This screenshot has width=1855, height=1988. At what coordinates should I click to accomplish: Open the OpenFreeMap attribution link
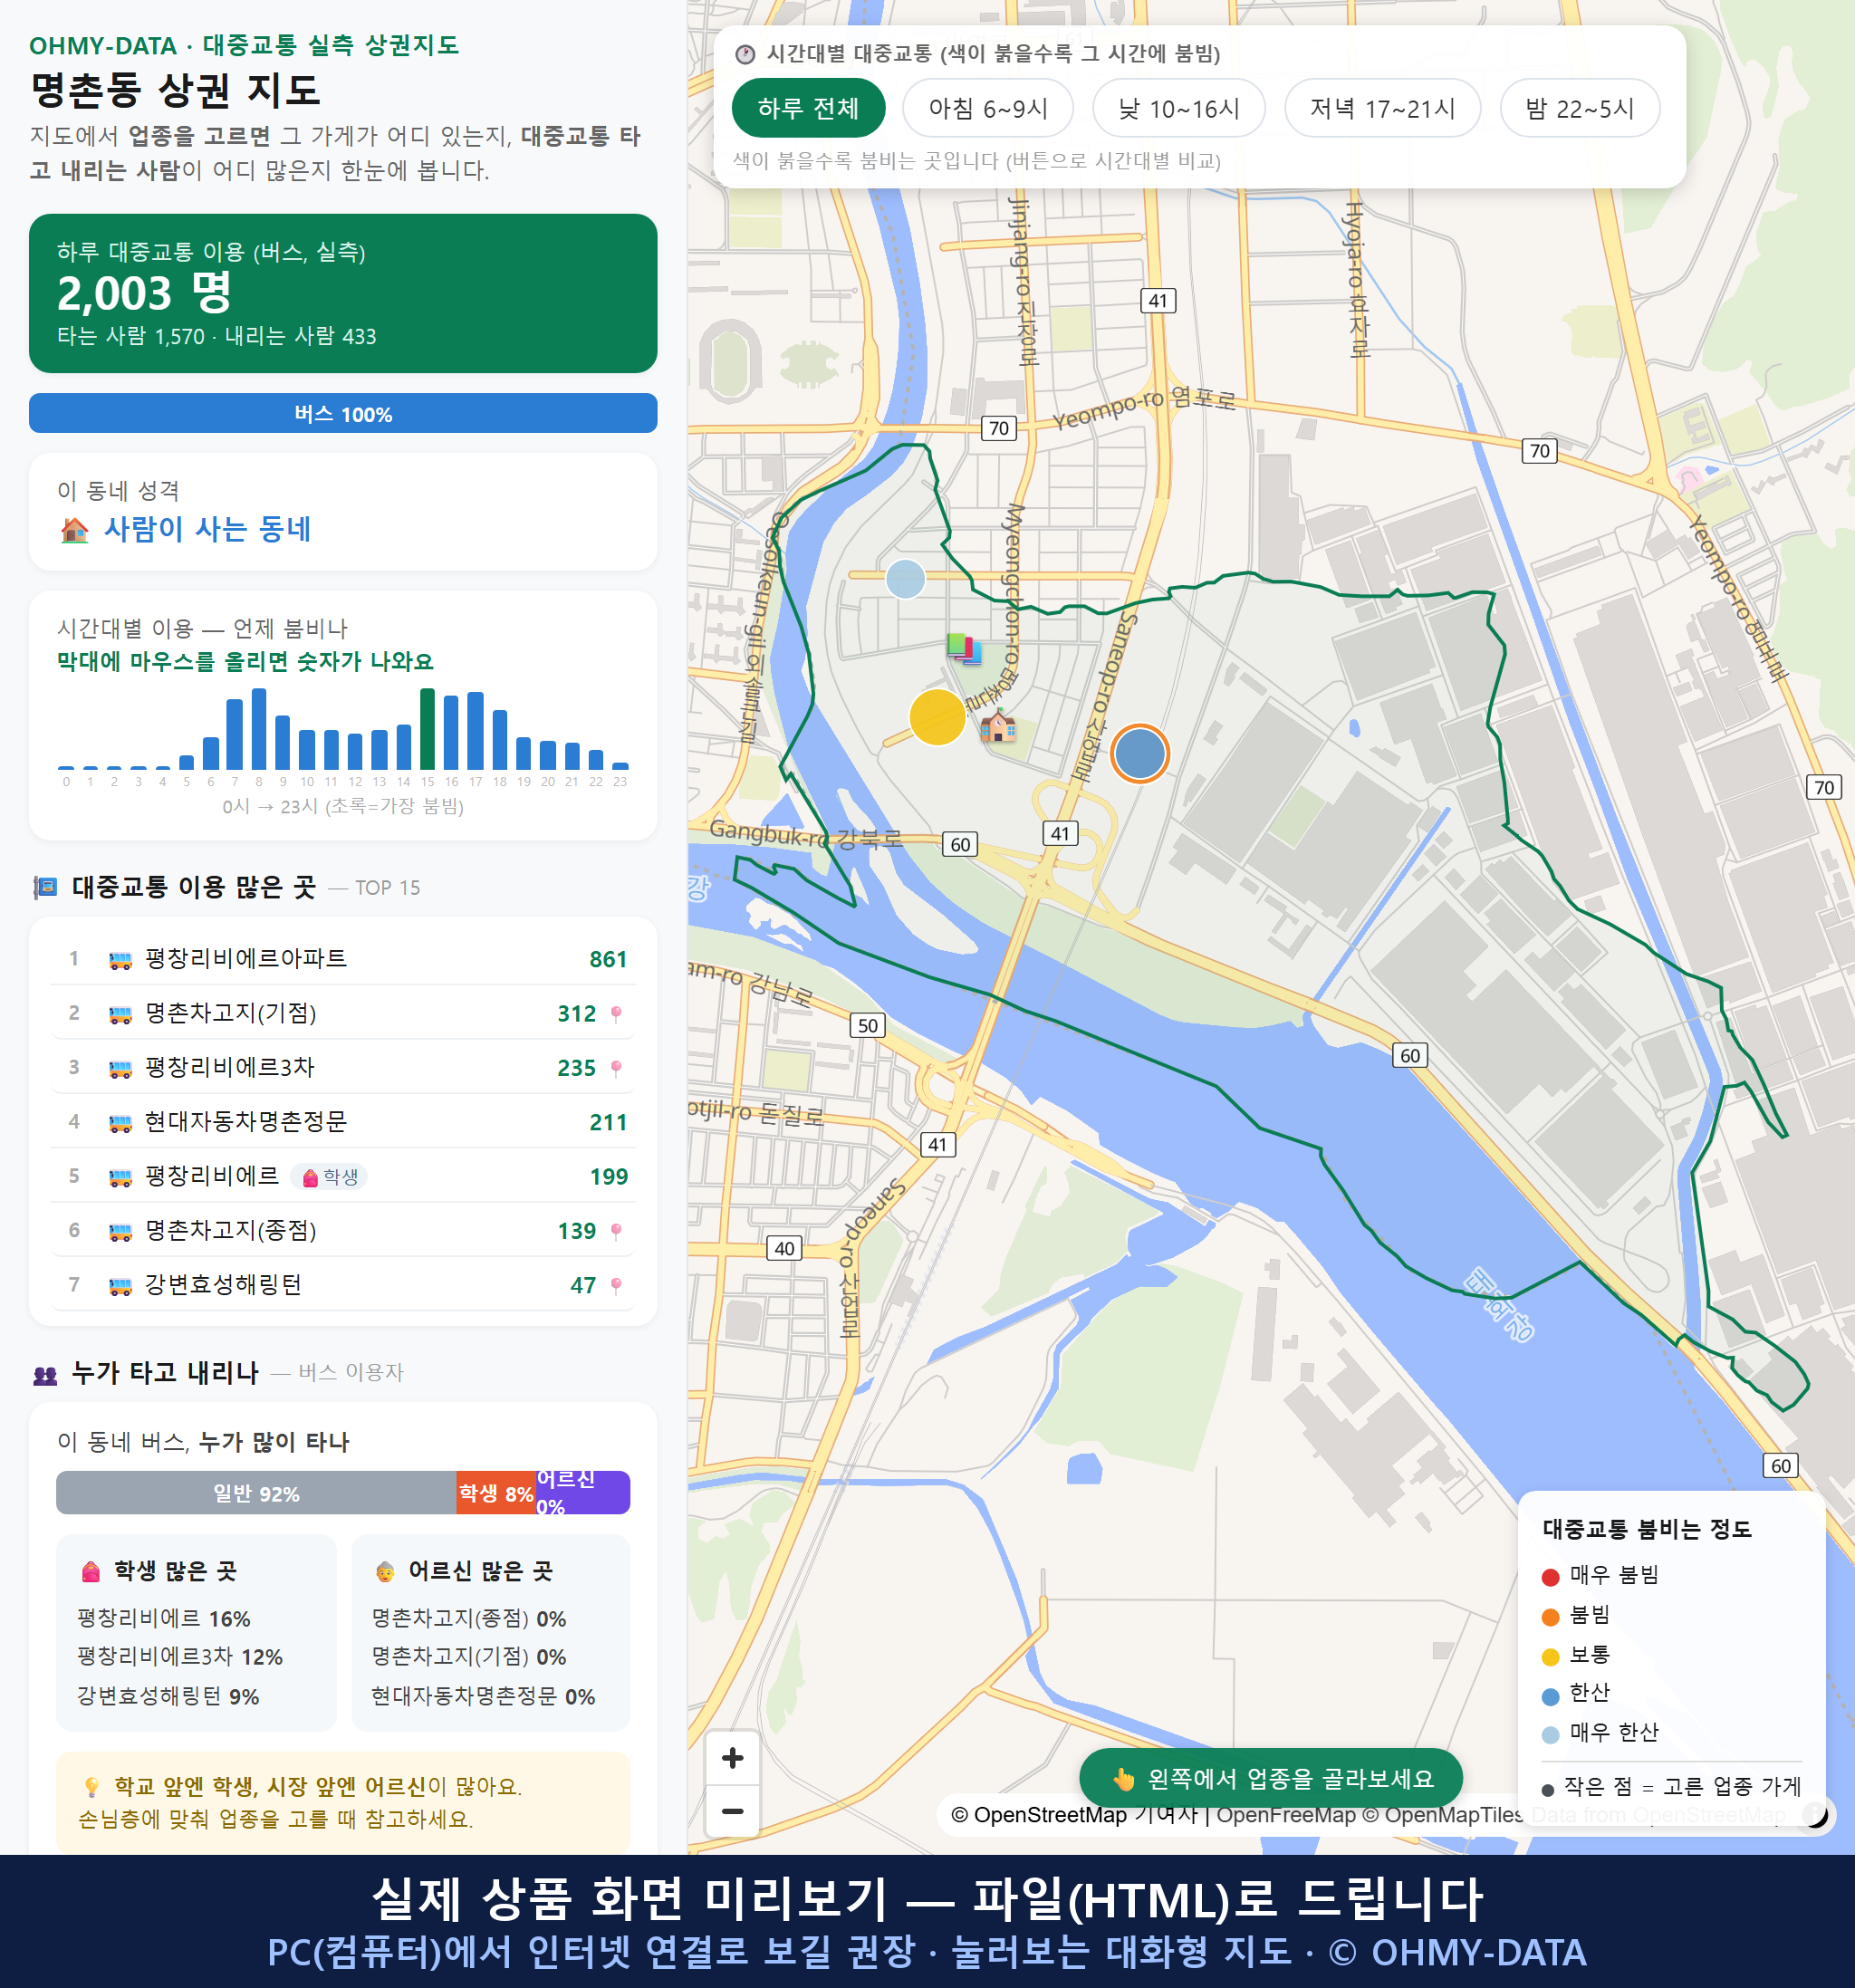(x=1286, y=1815)
